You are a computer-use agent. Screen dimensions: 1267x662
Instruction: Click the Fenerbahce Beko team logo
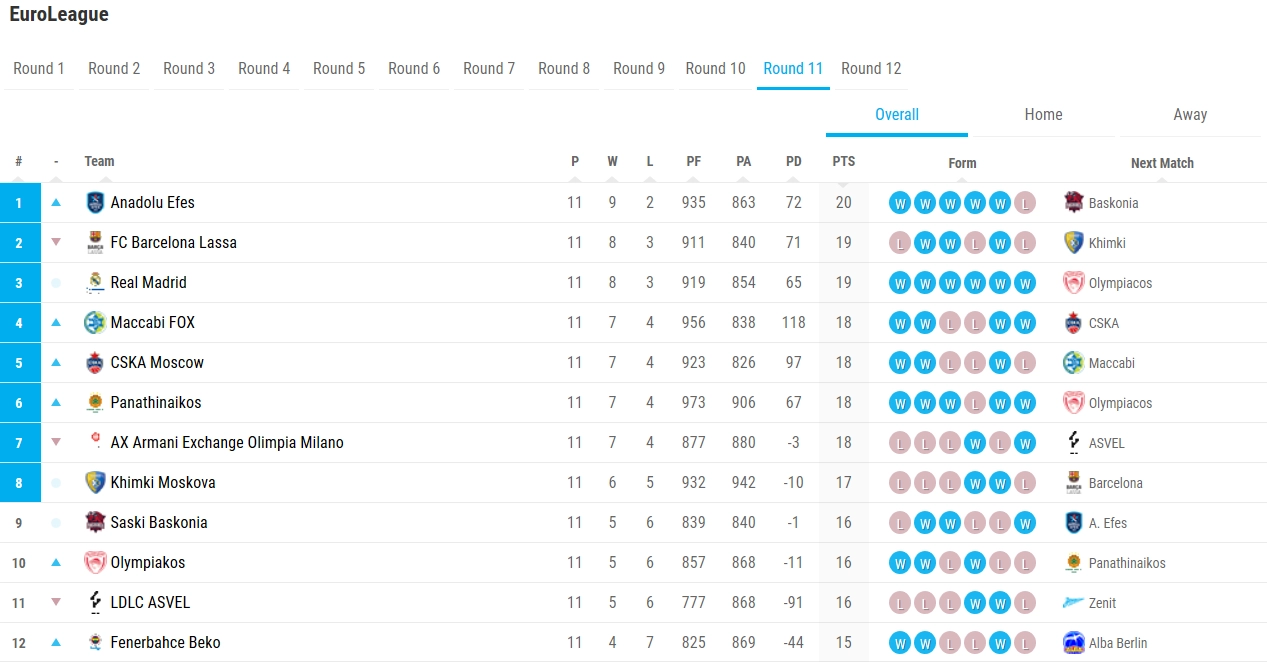pyautogui.click(x=95, y=642)
